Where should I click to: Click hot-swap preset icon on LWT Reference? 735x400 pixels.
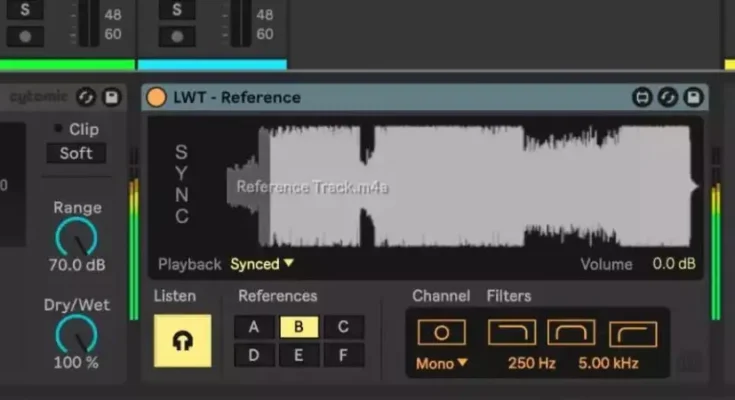(x=668, y=97)
